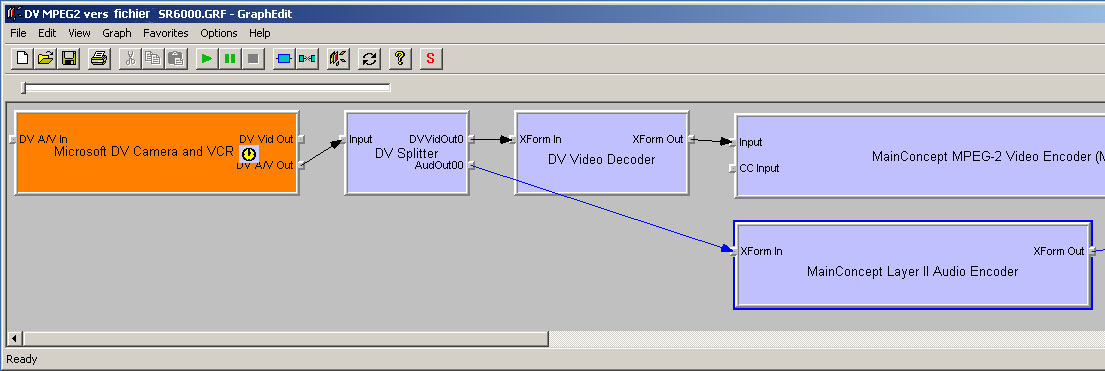1105x371 pixels.
Task: Play the graph with green arrow
Action: coord(206,59)
